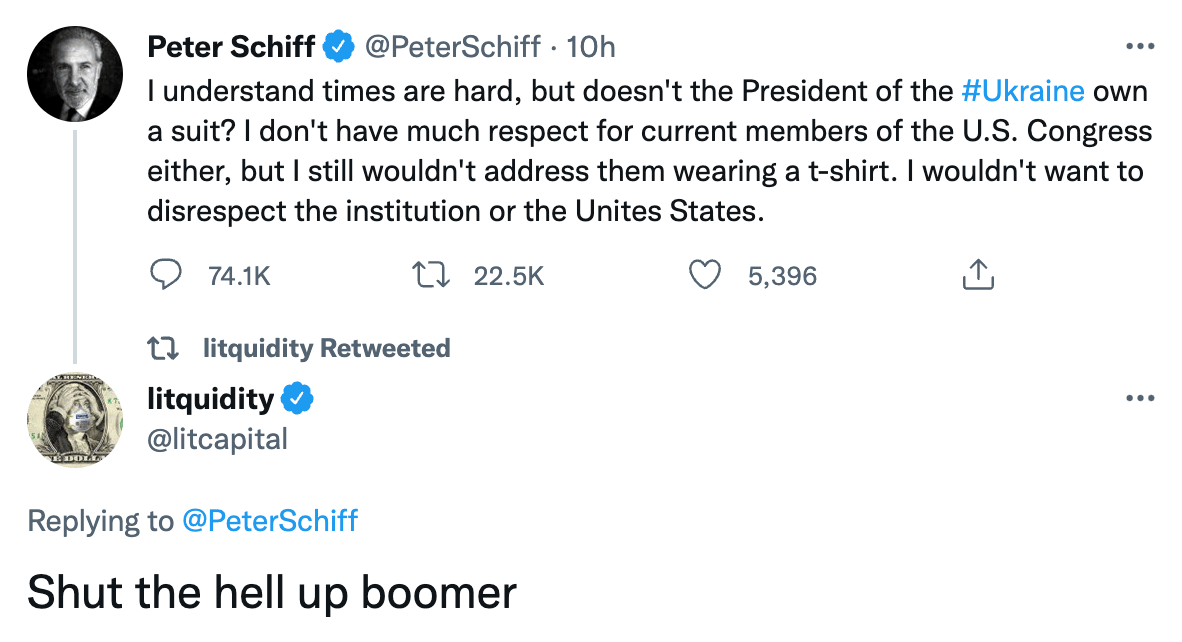Click the @PeterSchiff handle in tweet header

[451, 46]
